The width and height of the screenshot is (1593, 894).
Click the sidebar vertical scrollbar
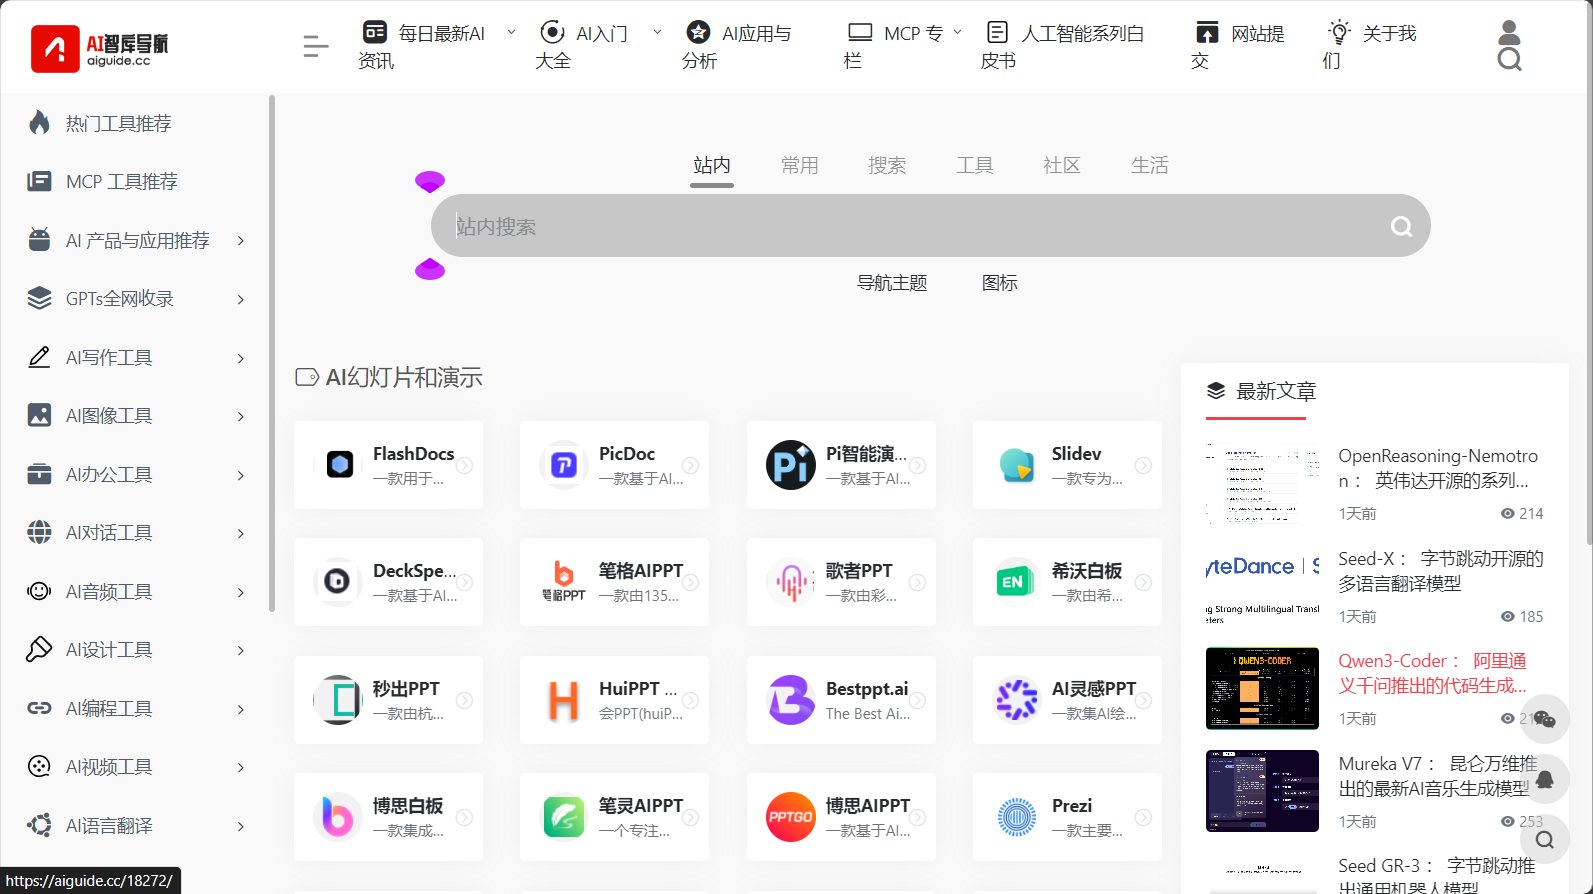coord(272,354)
